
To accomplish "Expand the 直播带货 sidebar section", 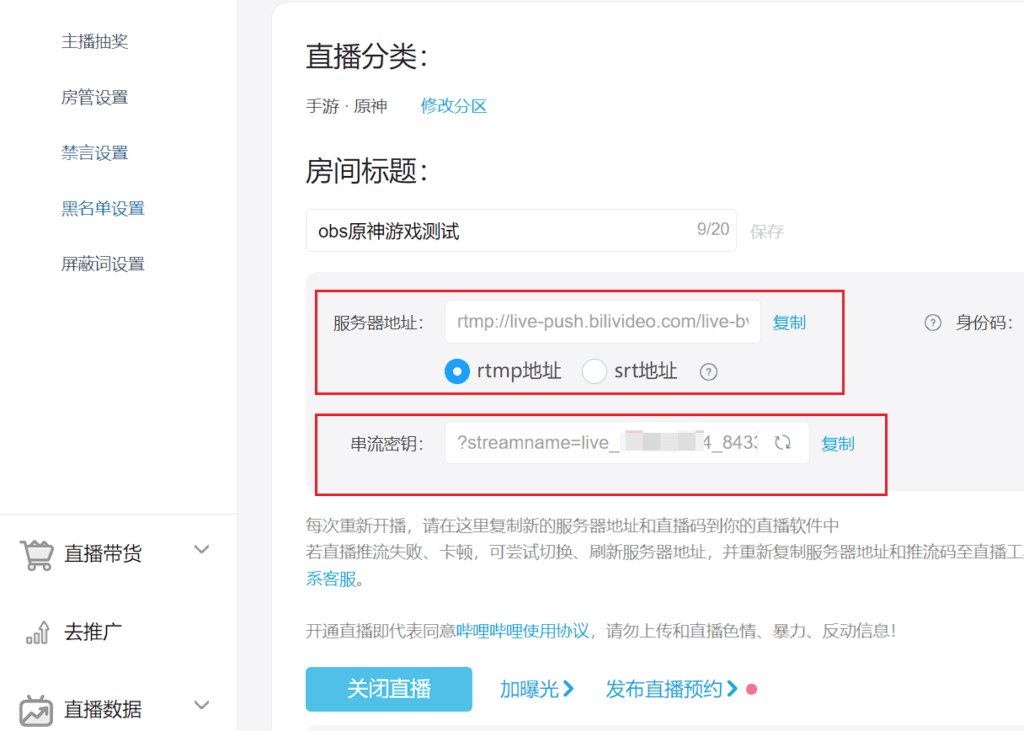I will [x=202, y=550].
